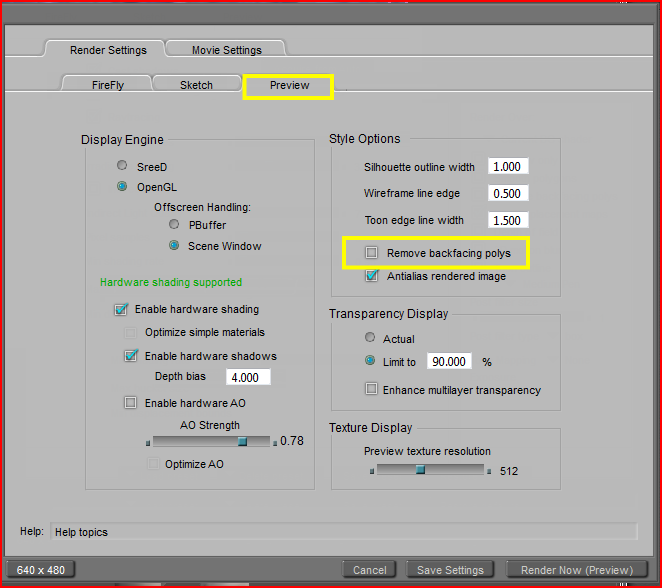Select Scene Window offscreen handling
This screenshot has height=588, width=662.
(174, 245)
